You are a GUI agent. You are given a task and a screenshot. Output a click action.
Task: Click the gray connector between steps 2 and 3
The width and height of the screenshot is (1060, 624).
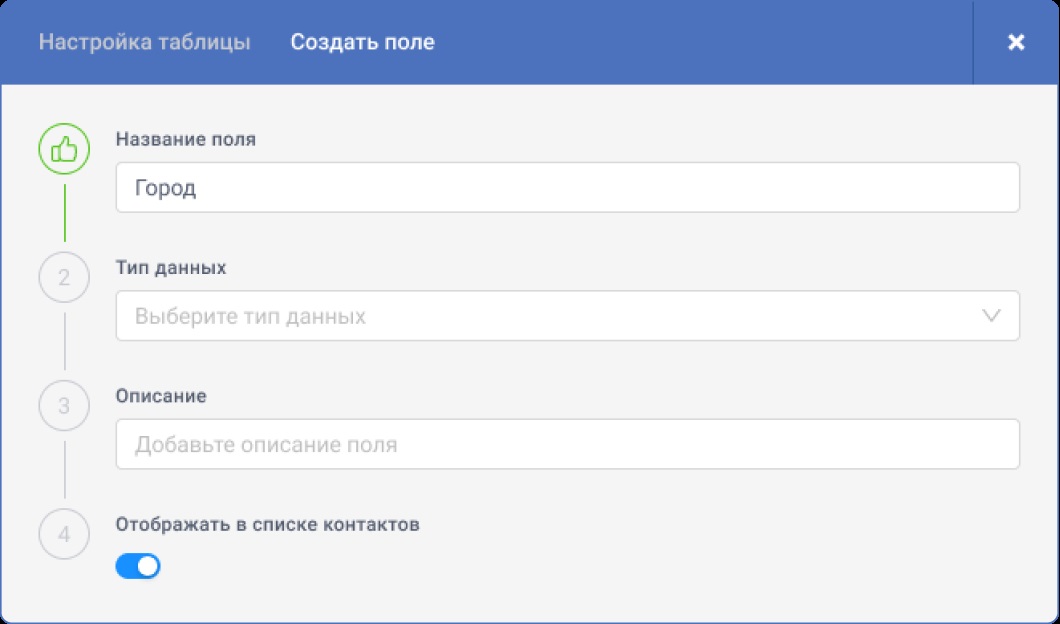point(65,341)
